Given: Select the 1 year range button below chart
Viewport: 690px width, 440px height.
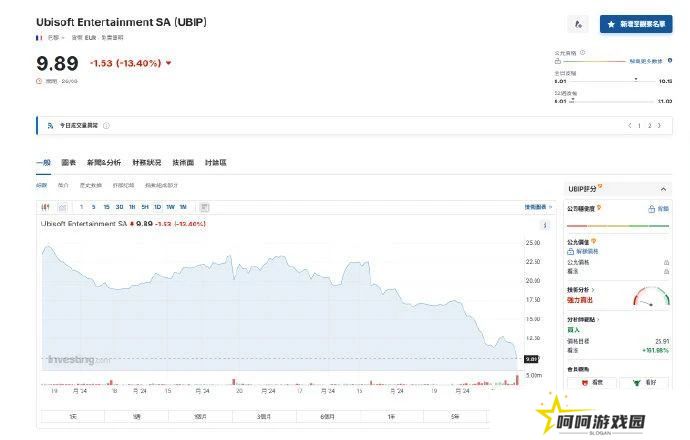Looking at the screenshot, I should [x=392, y=416].
